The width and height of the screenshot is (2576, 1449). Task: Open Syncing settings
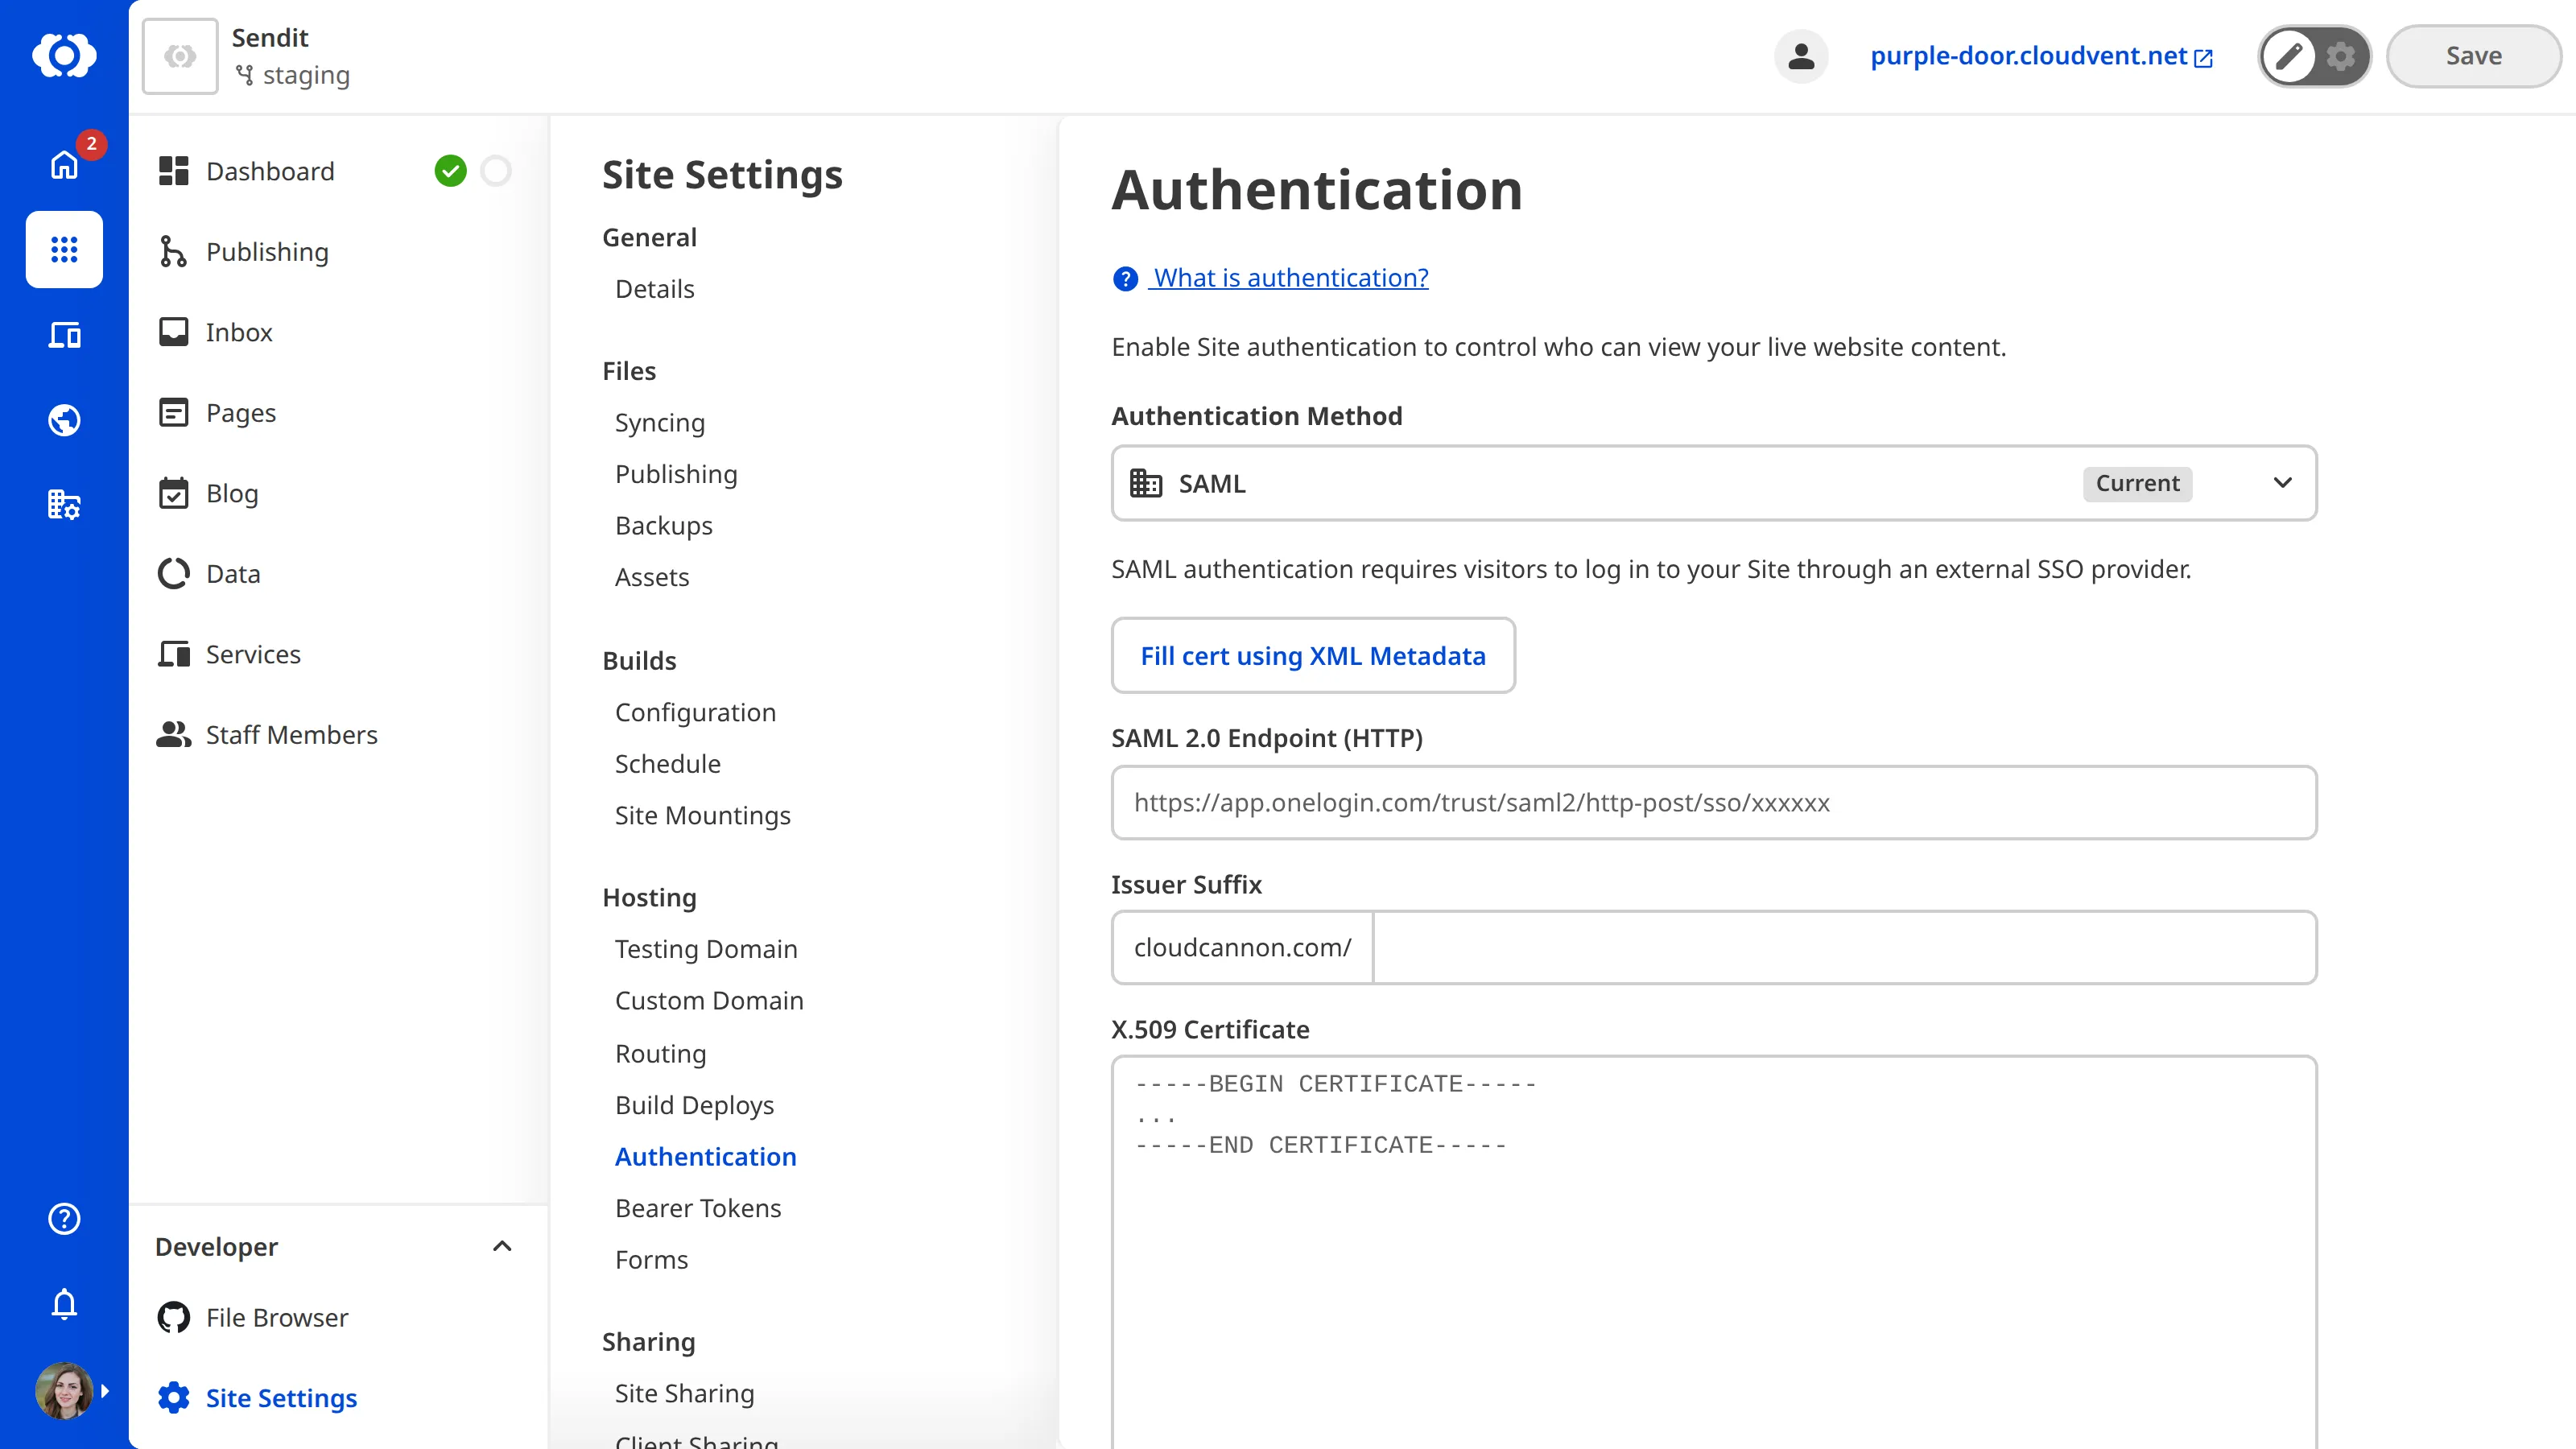coord(660,423)
